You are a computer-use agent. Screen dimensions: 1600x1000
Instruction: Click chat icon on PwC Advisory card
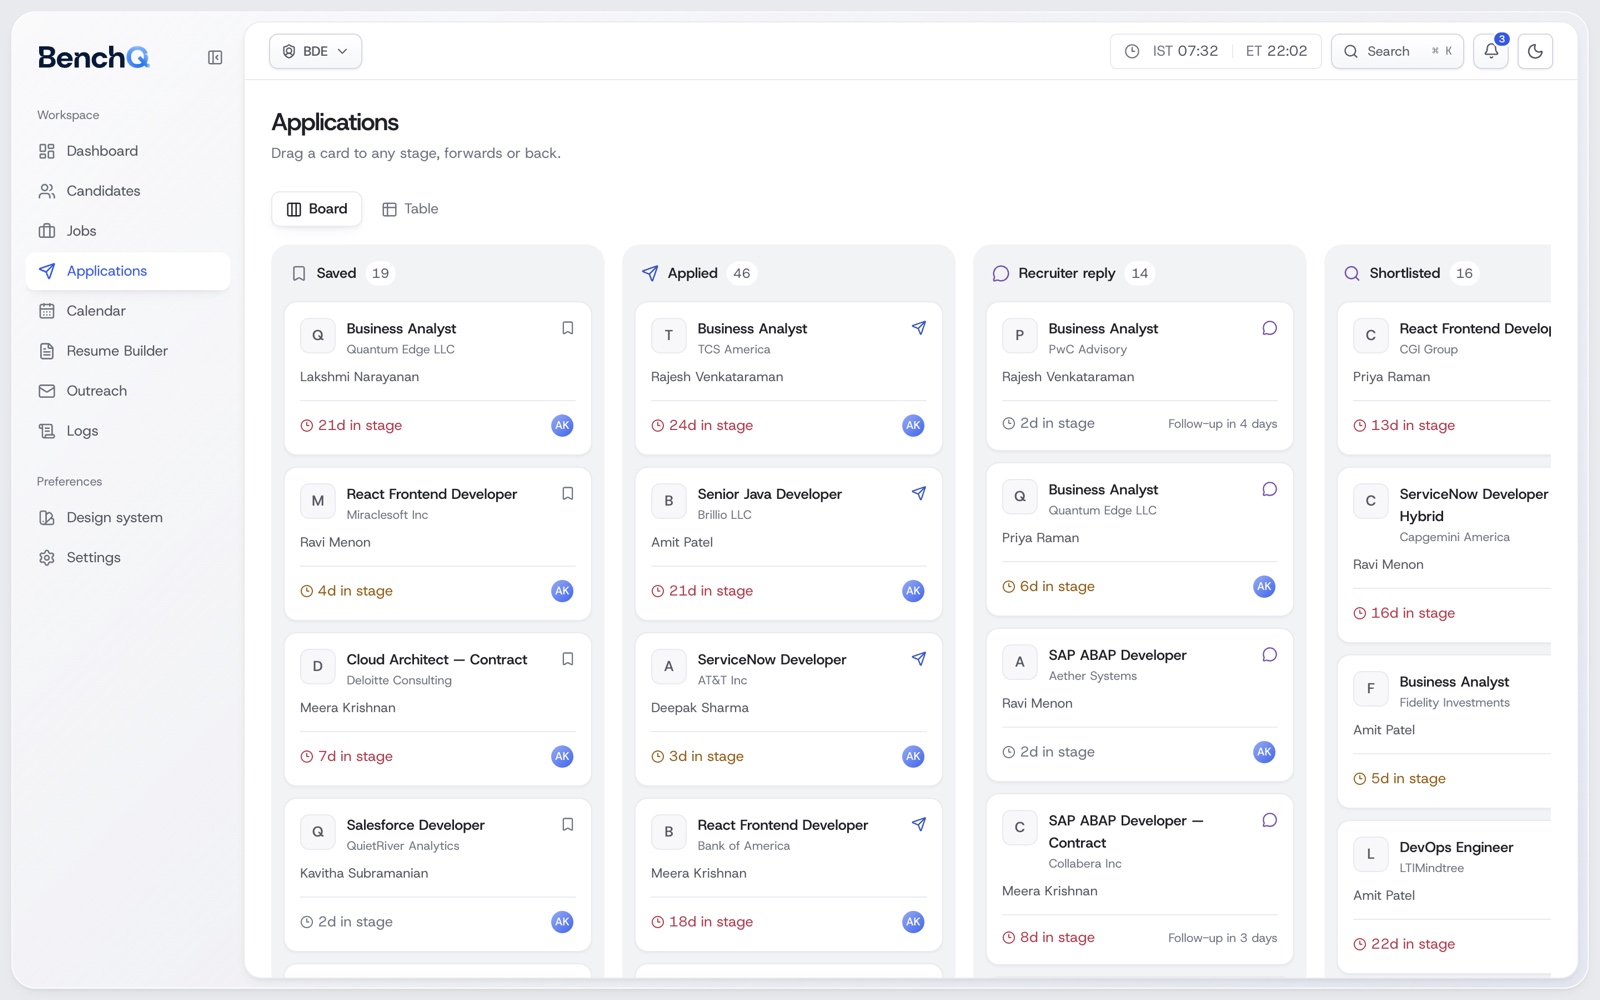pyautogui.click(x=1270, y=328)
